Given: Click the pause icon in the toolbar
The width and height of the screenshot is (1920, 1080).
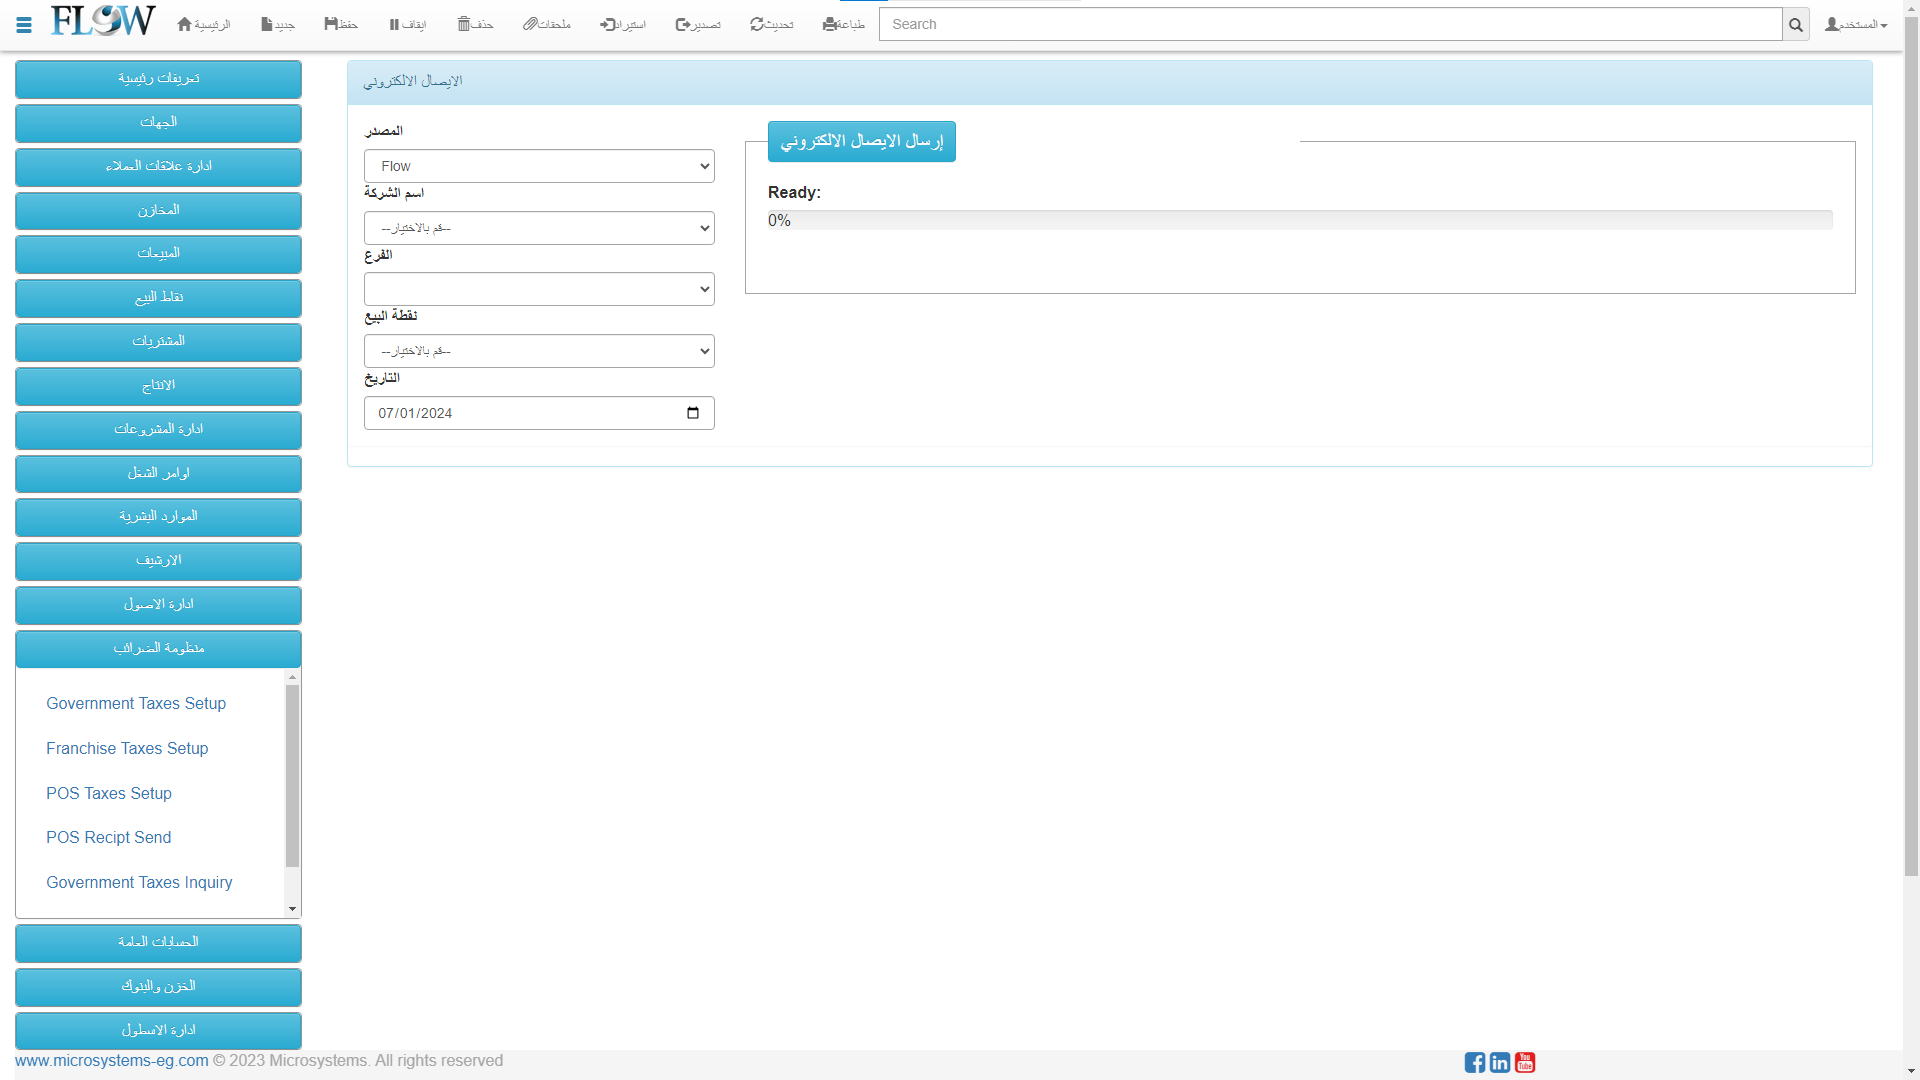Looking at the screenshot, I should tap(394, 24).
